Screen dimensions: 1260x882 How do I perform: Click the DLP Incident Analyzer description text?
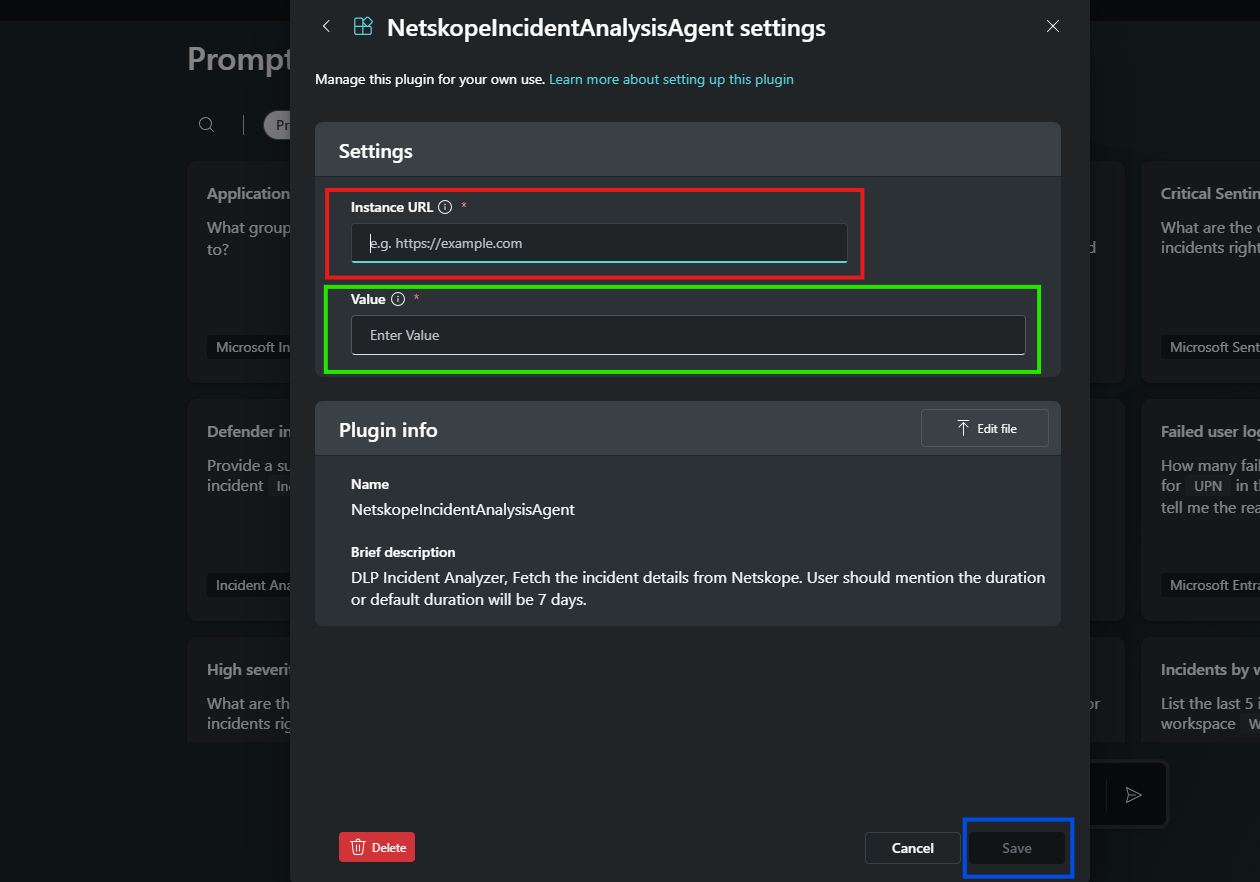(698, 589)
